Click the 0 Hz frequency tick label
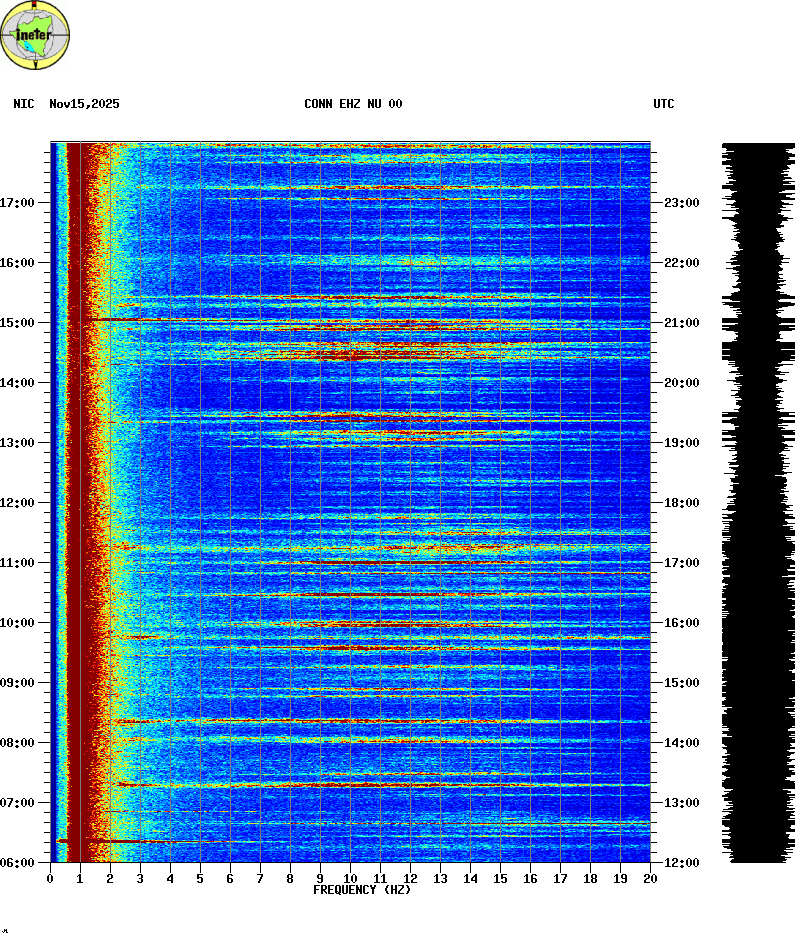 pyautogui.click(x=50, y=879)
